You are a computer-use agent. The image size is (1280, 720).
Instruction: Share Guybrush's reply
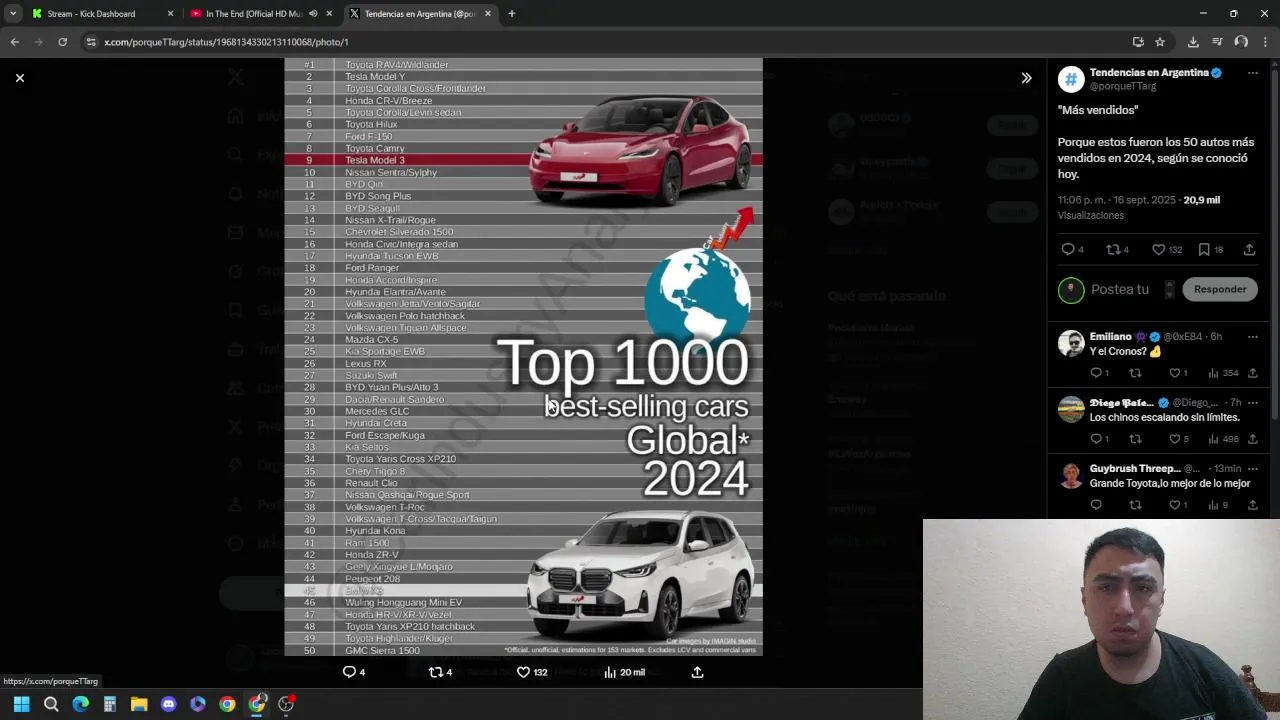tap(1252, 505)
